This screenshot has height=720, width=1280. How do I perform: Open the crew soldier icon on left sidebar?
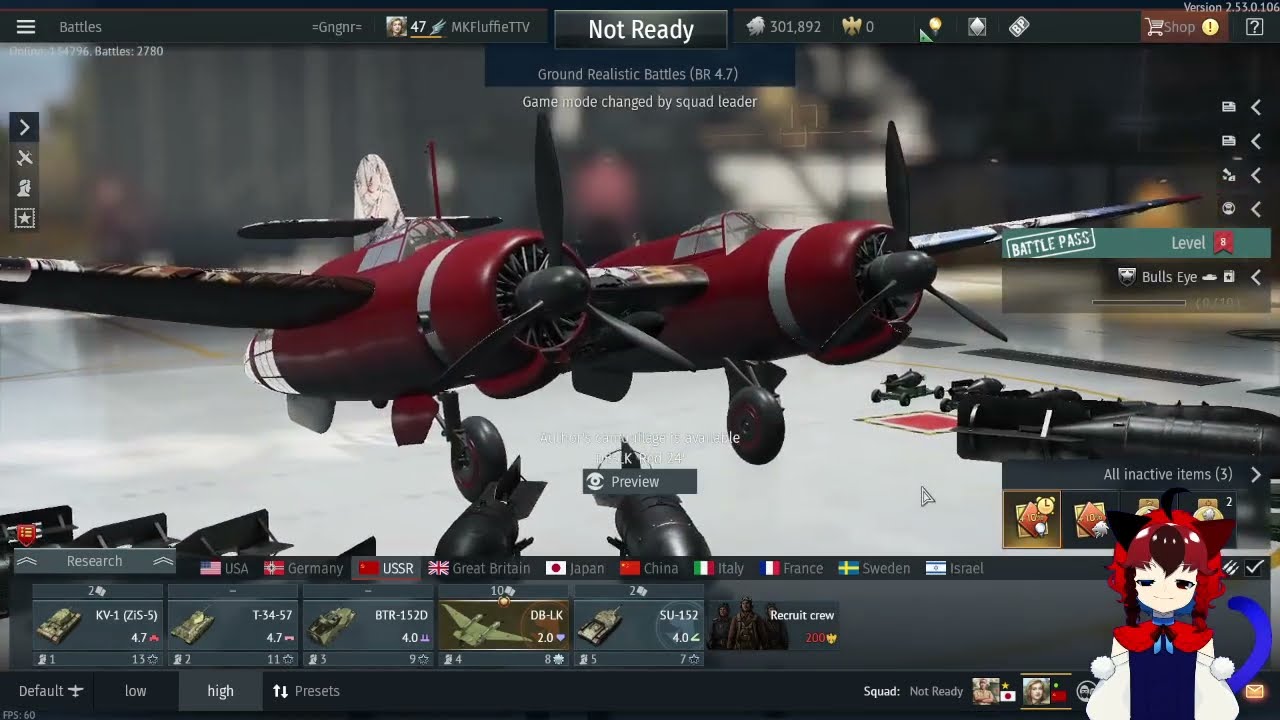point(25,188)
